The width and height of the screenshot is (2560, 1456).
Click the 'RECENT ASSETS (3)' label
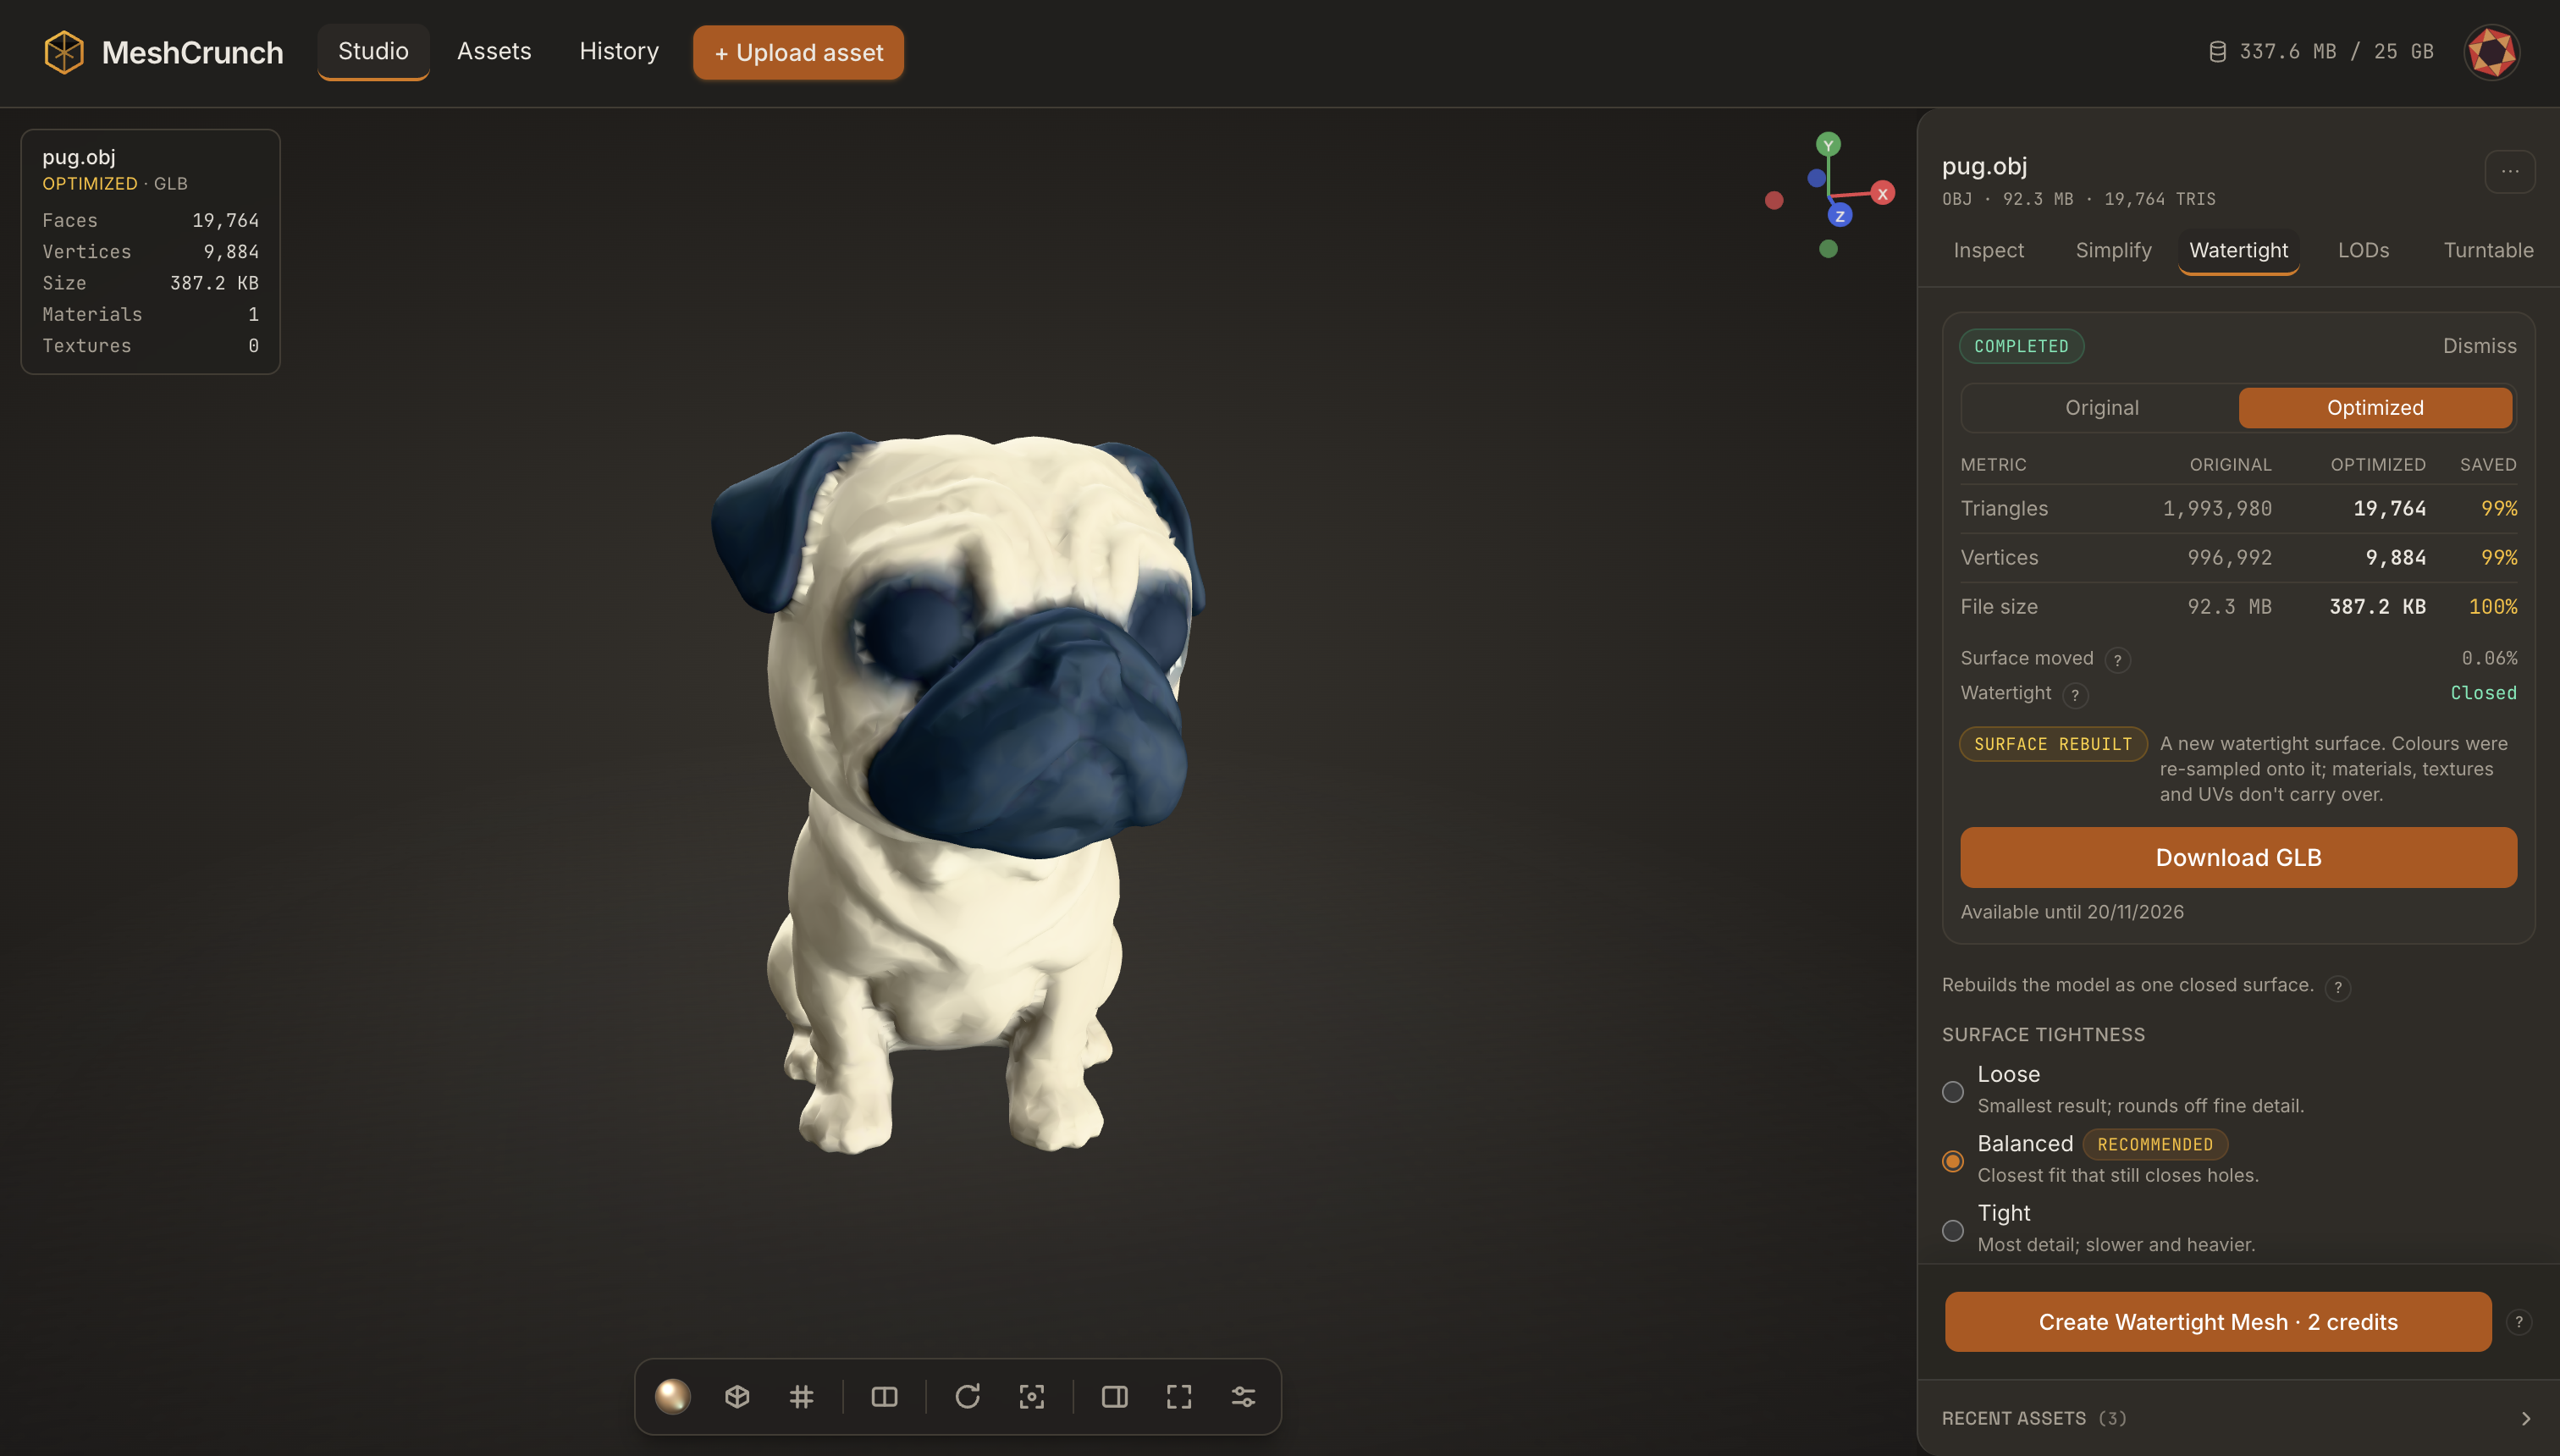point(2034,1418)
